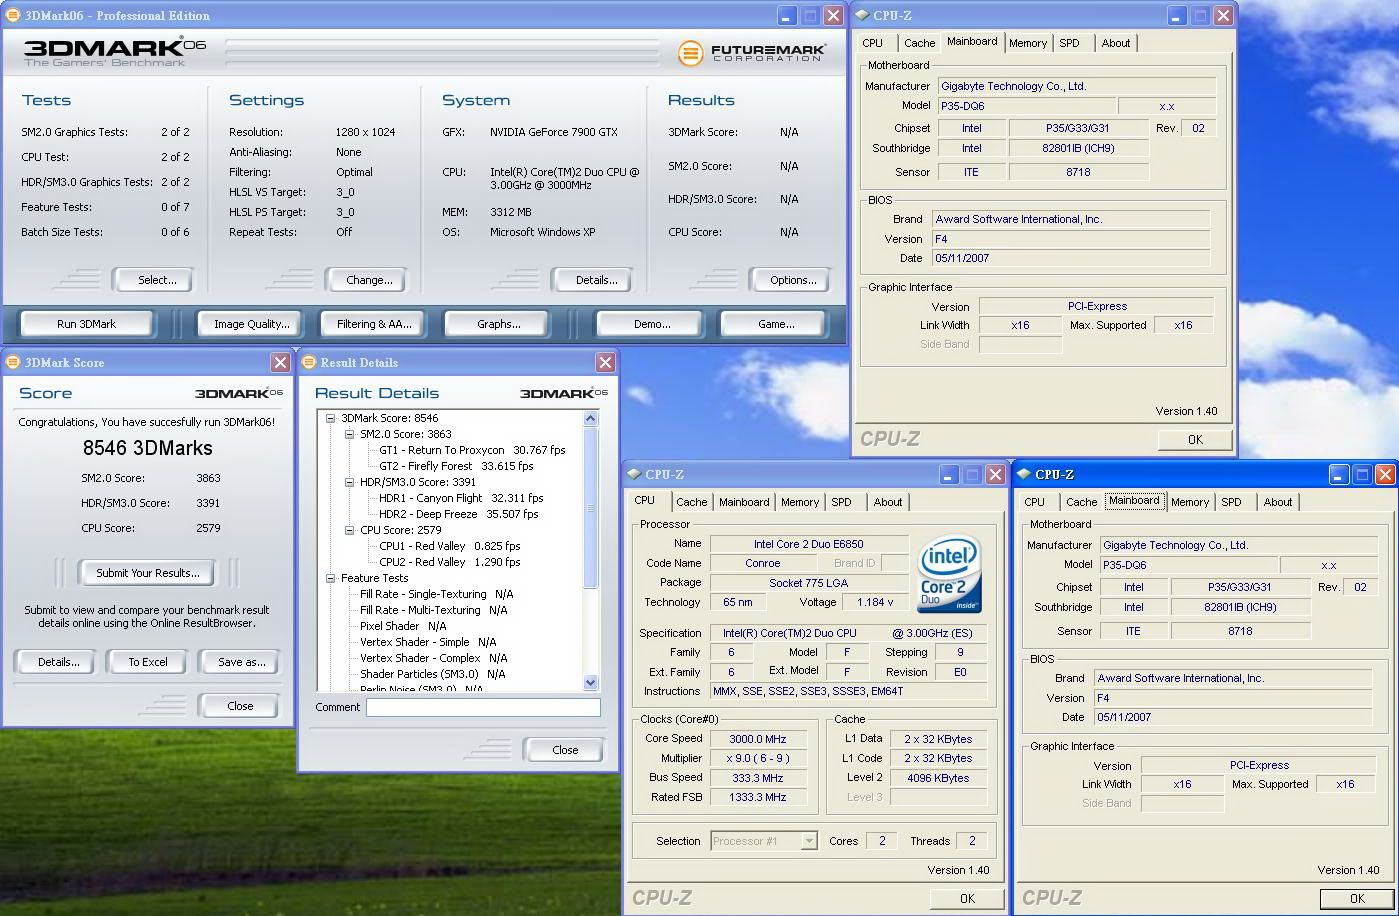Click the Graphs button
Viewport: 1399px width, 916px height.
[498, 324]
